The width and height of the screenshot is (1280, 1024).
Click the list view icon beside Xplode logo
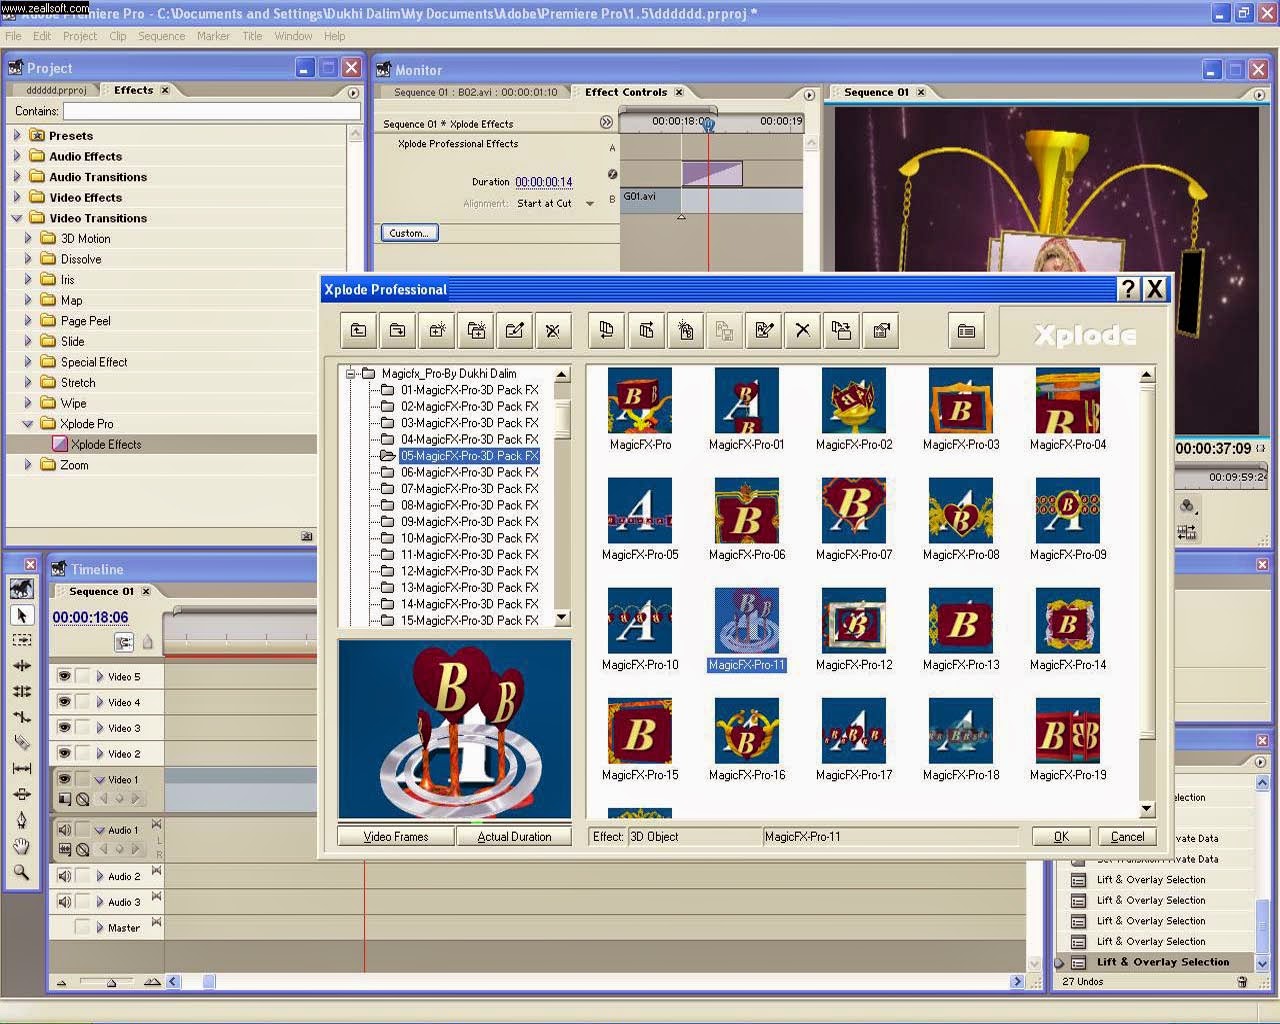click(966, 330)
